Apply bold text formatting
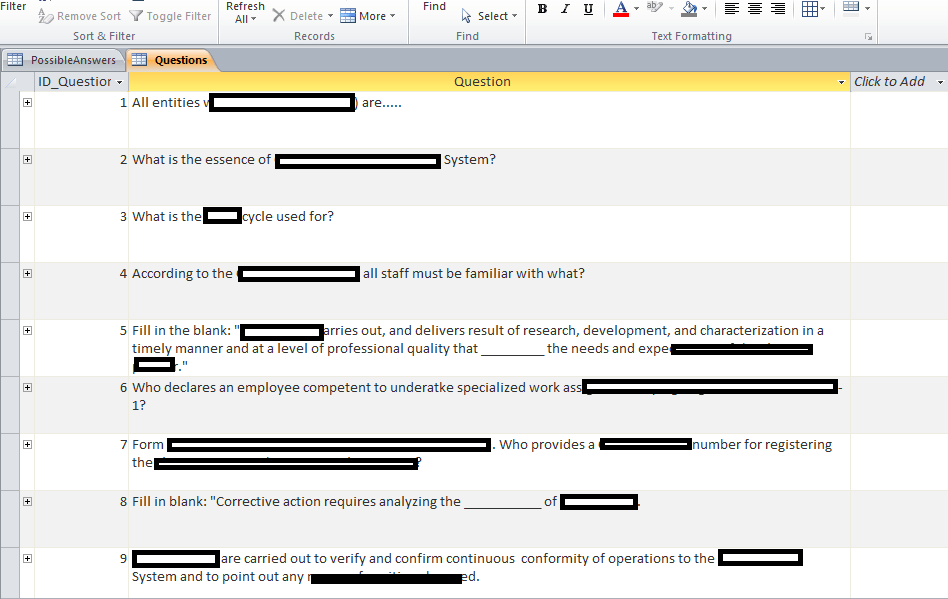 pyautogui.click(x=542, y=9)
